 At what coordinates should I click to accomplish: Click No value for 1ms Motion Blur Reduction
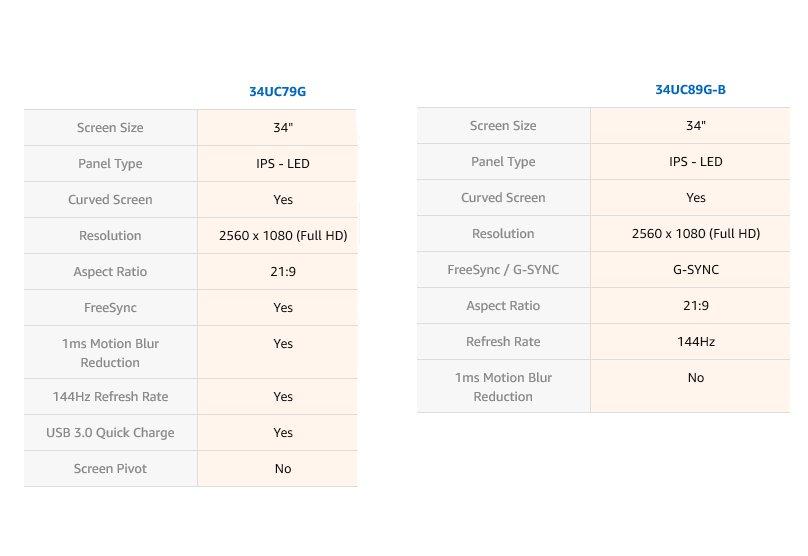[696, 378]
